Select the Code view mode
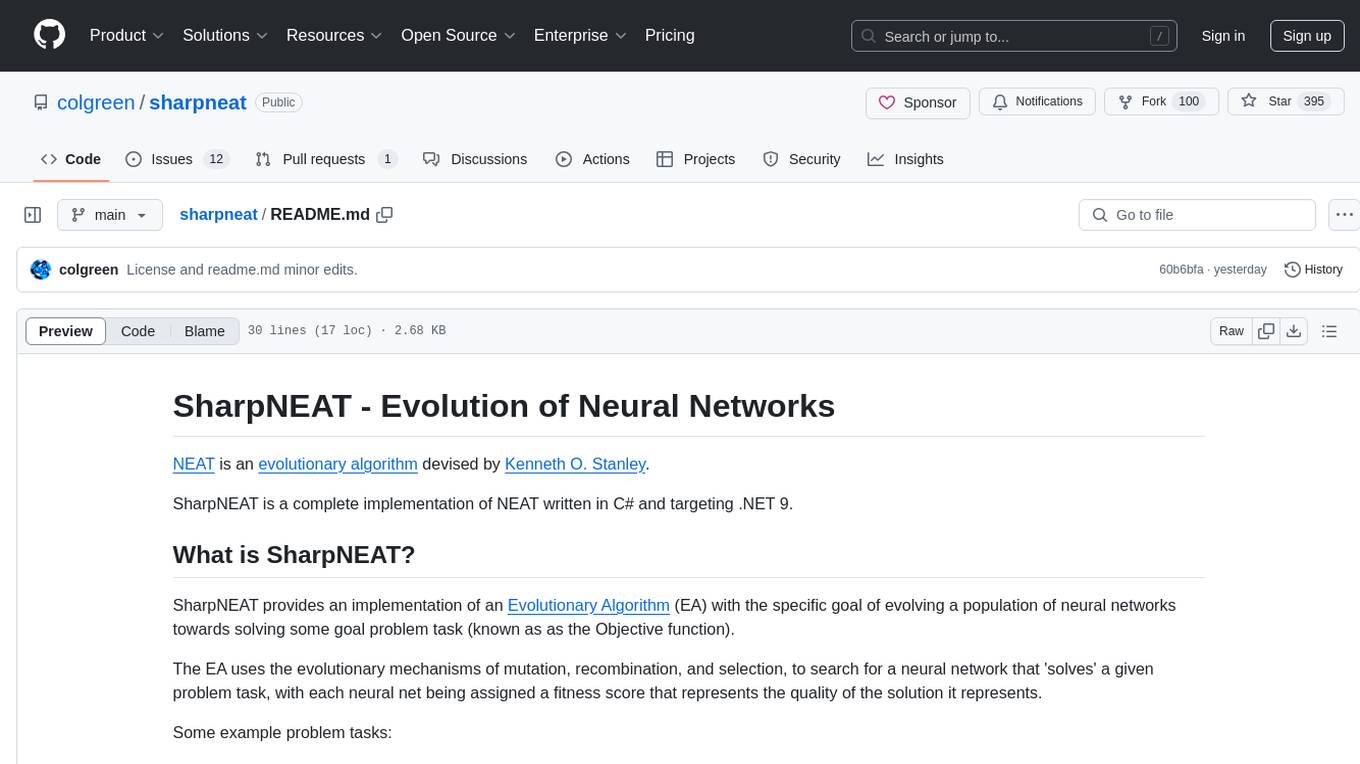Viewport: 1360px width, 764px height. click(x=138, y=331)
